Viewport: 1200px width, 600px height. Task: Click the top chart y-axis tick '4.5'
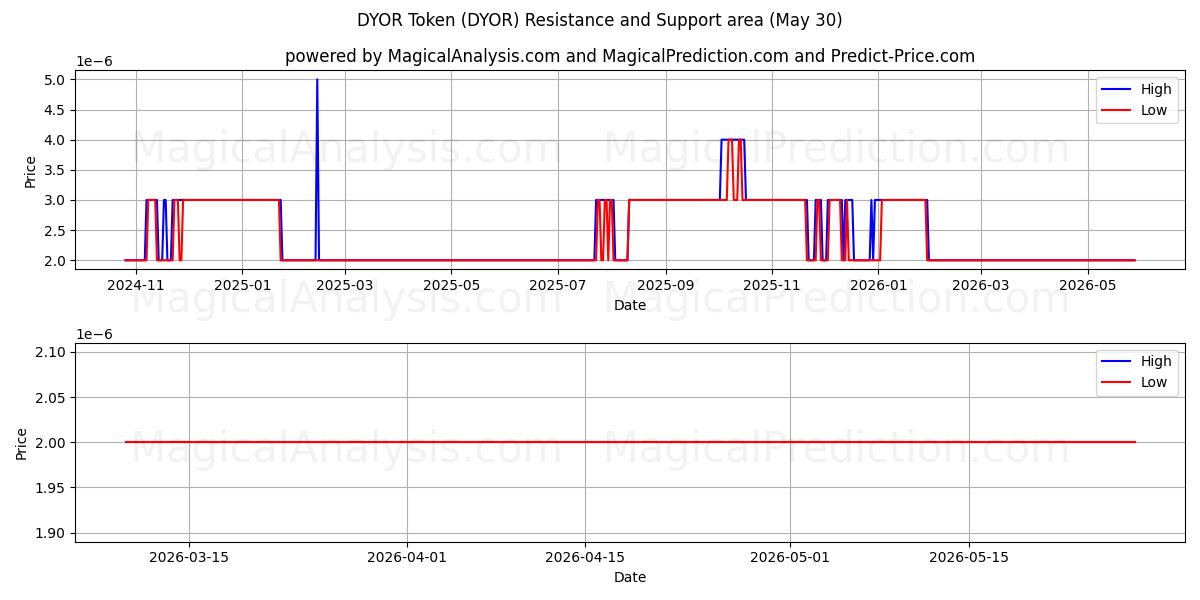[54, 110]
